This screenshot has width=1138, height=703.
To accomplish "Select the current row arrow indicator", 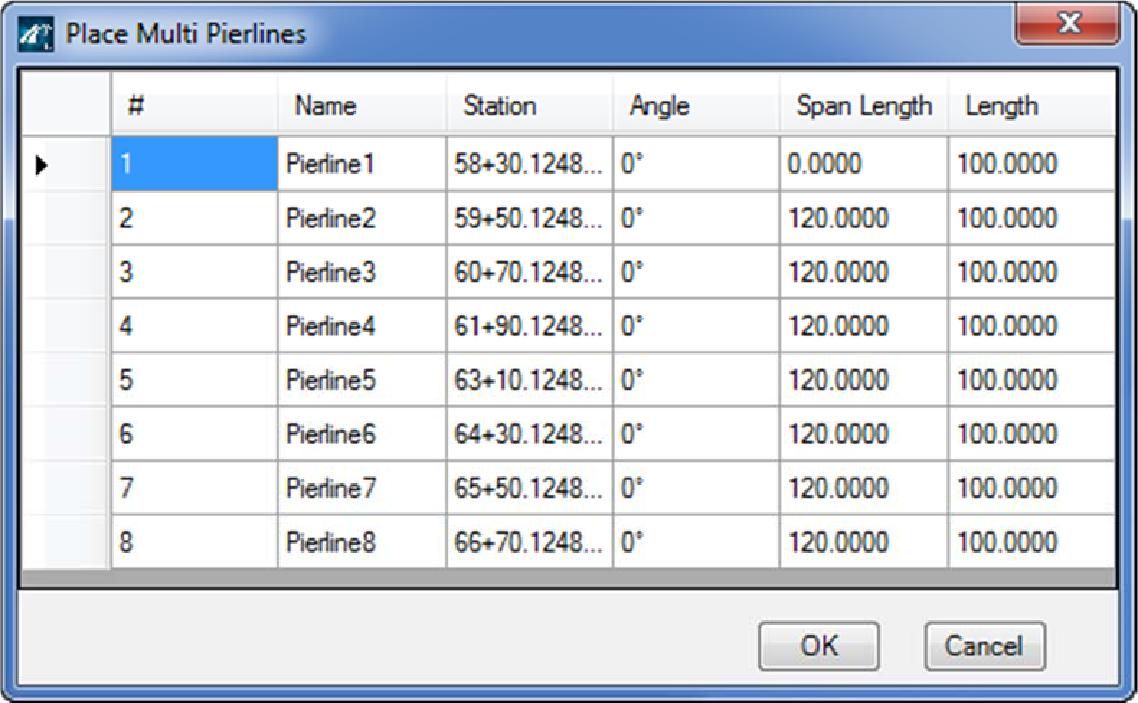I will [x=41, y=165].
